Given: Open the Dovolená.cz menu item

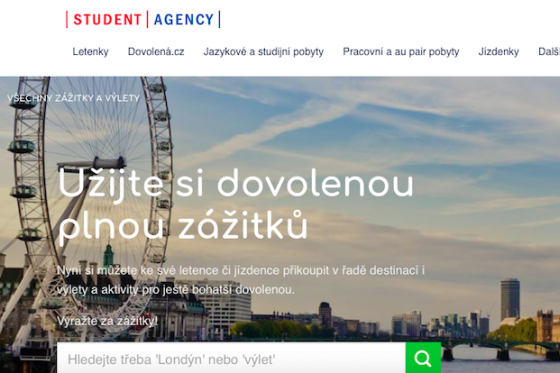Looking at the screenshot, I should pyautogui.click(x=156, y=52).
